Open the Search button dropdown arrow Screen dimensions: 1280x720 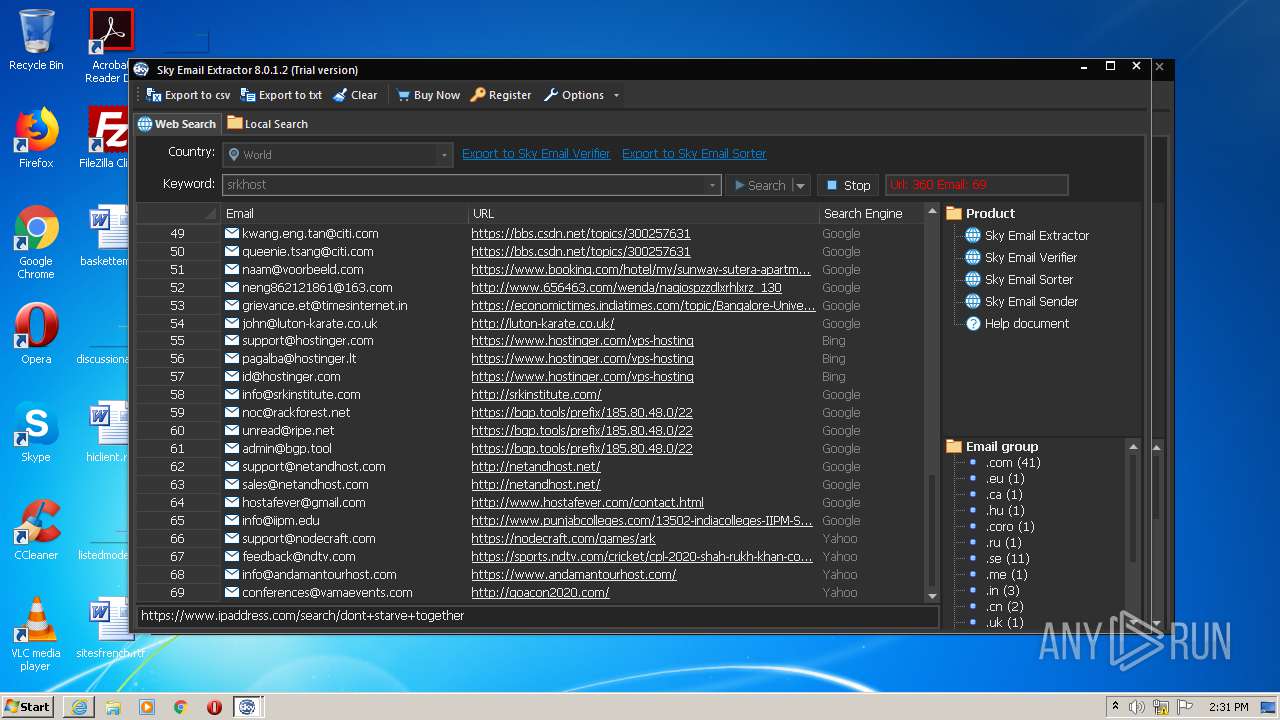coord(800,185)
